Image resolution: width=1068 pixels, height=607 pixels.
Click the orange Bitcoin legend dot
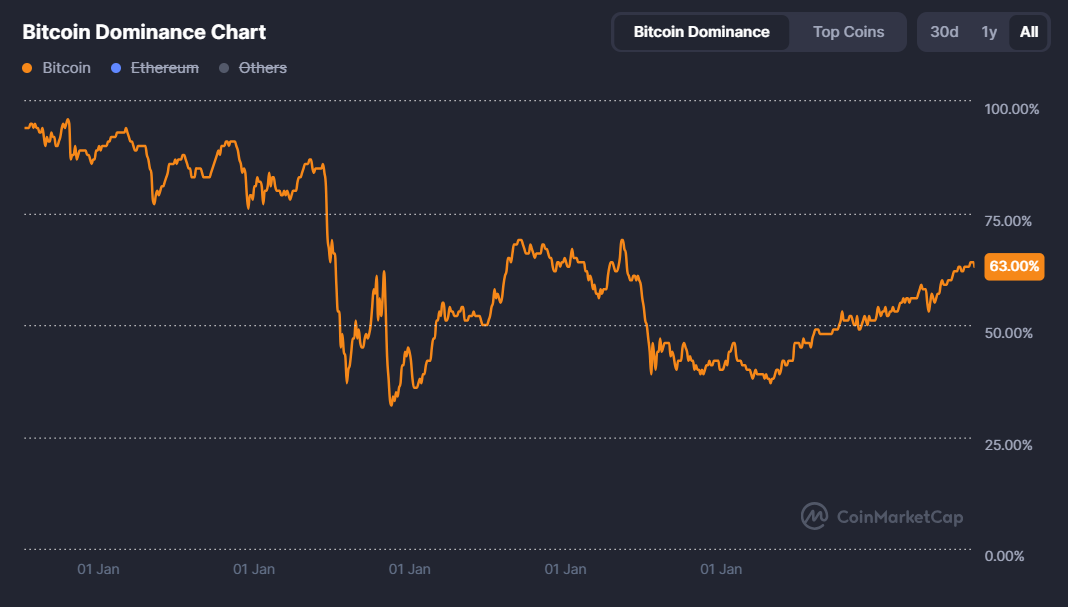pyautogui.click(x=27, y=68)
